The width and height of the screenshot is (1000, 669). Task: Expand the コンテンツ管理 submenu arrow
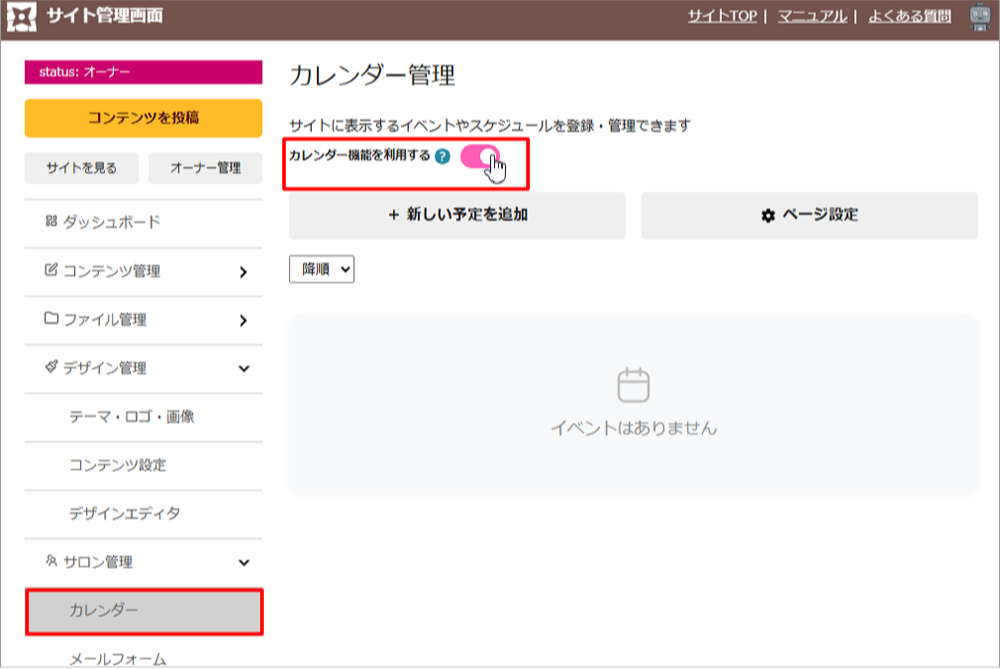(x=243, y=271)
